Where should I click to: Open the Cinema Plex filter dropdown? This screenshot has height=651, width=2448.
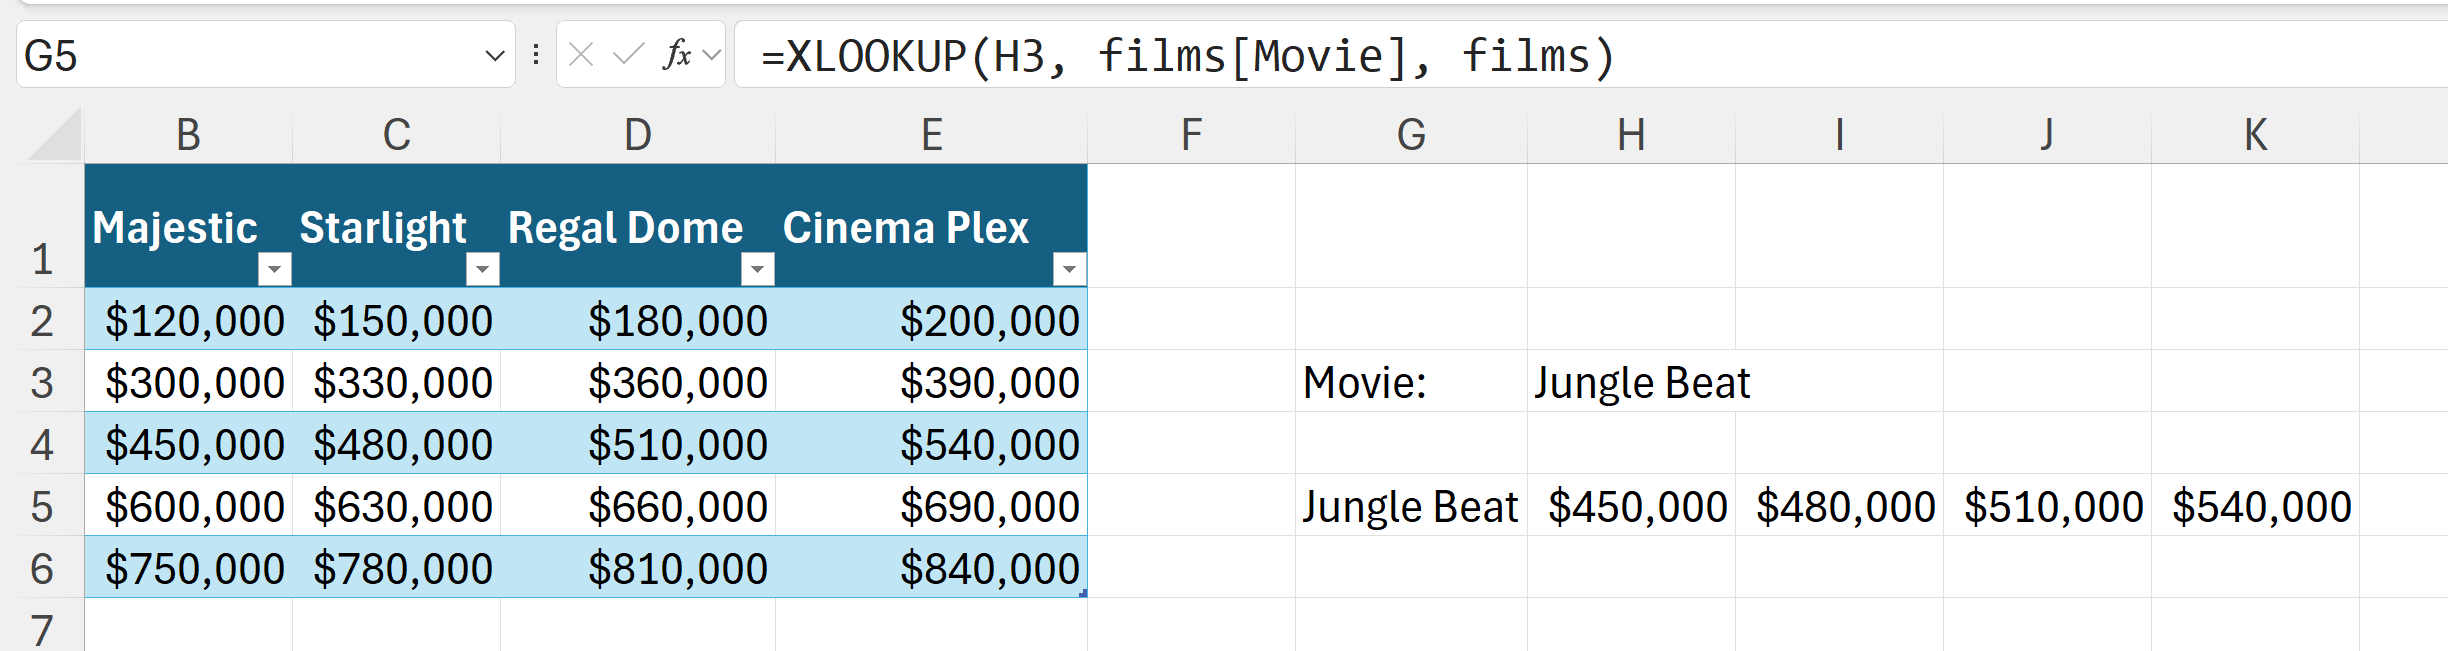point(1069,269)
